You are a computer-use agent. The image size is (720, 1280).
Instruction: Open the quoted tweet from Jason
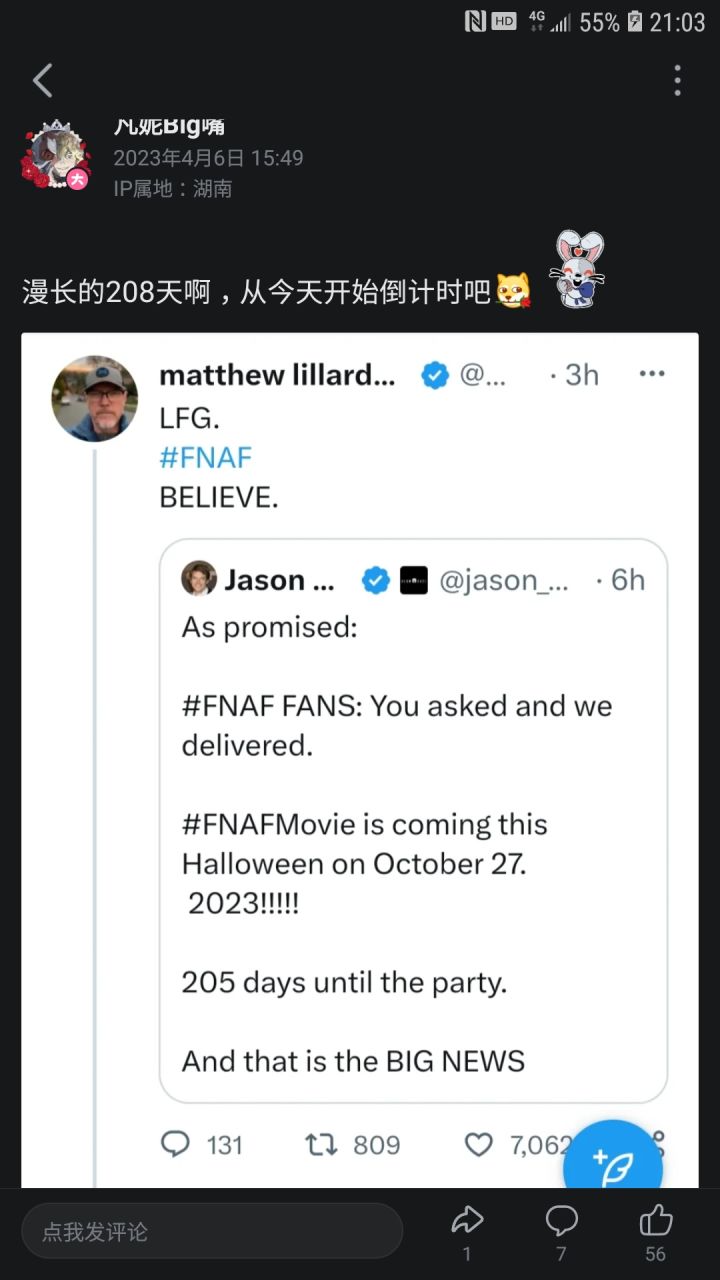pyautogui.click(x=413, y=820)
